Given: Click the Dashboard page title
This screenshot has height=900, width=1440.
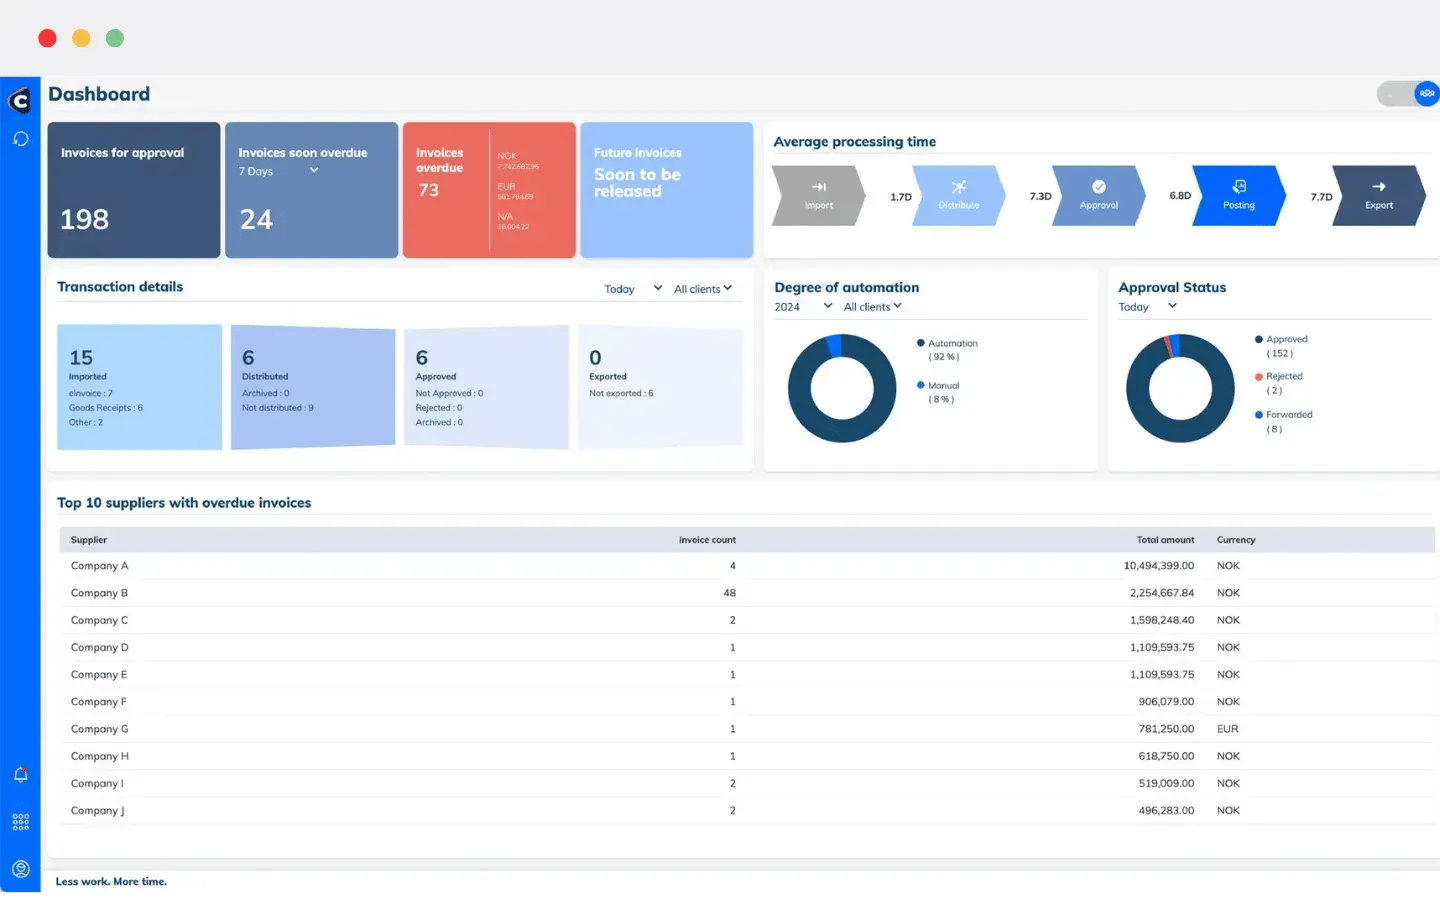Looking at the screenshot, I should [99, 94].
